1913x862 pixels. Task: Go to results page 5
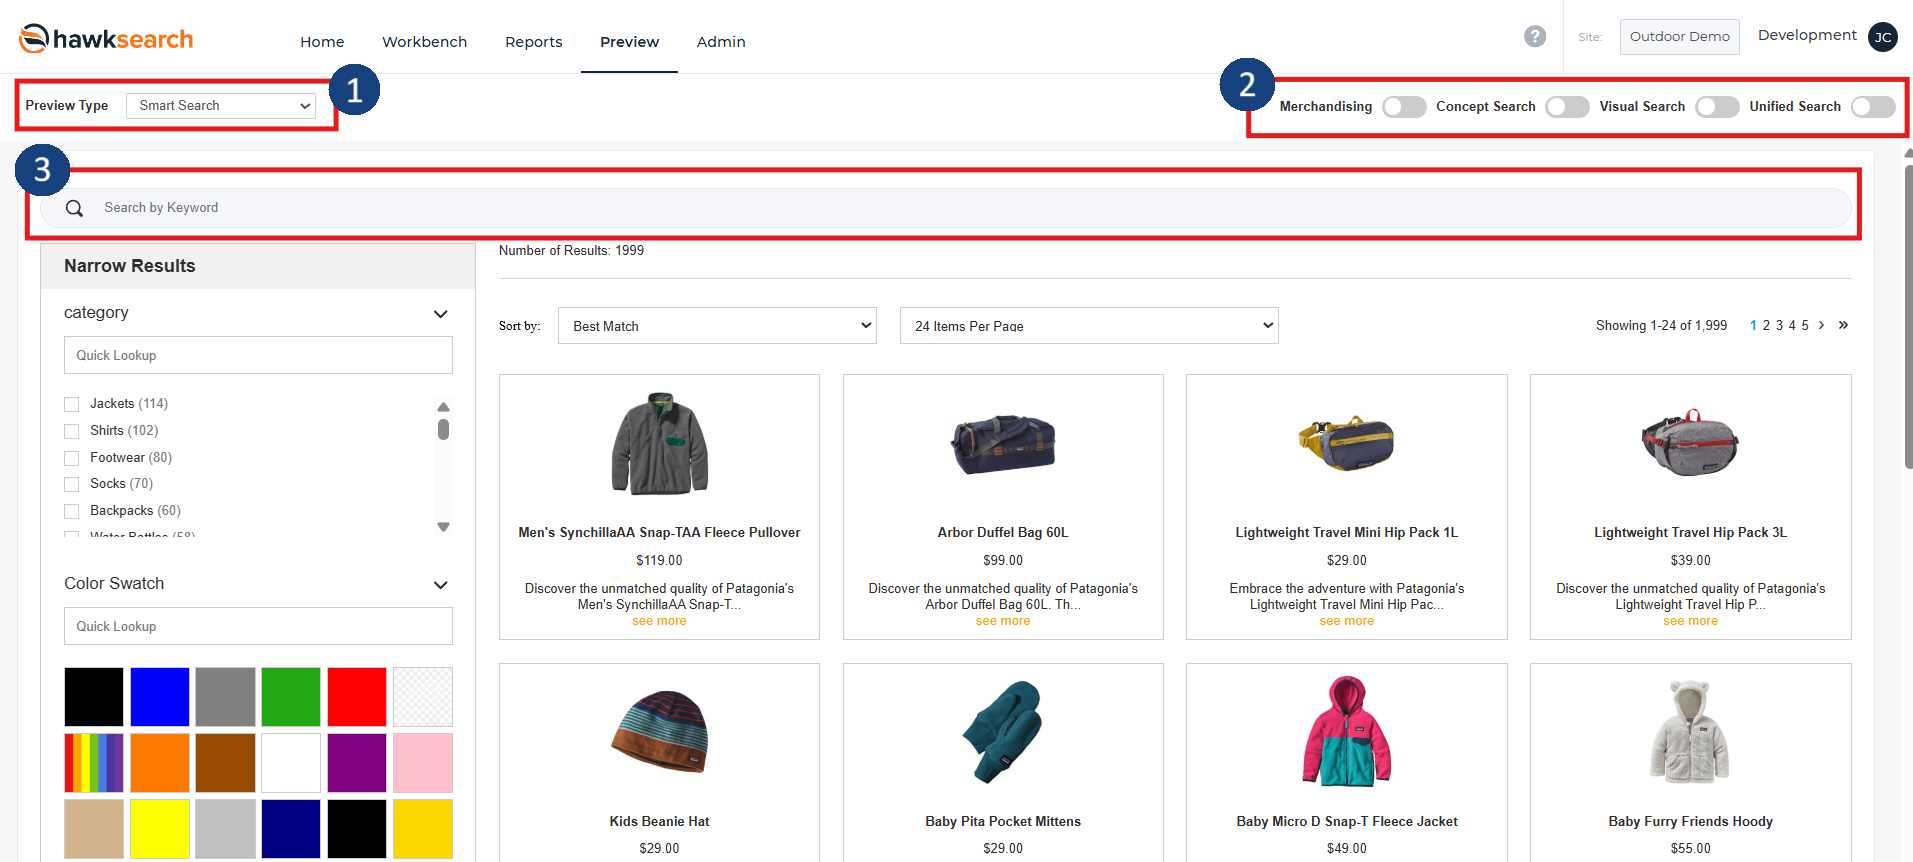click(1805, 325)
